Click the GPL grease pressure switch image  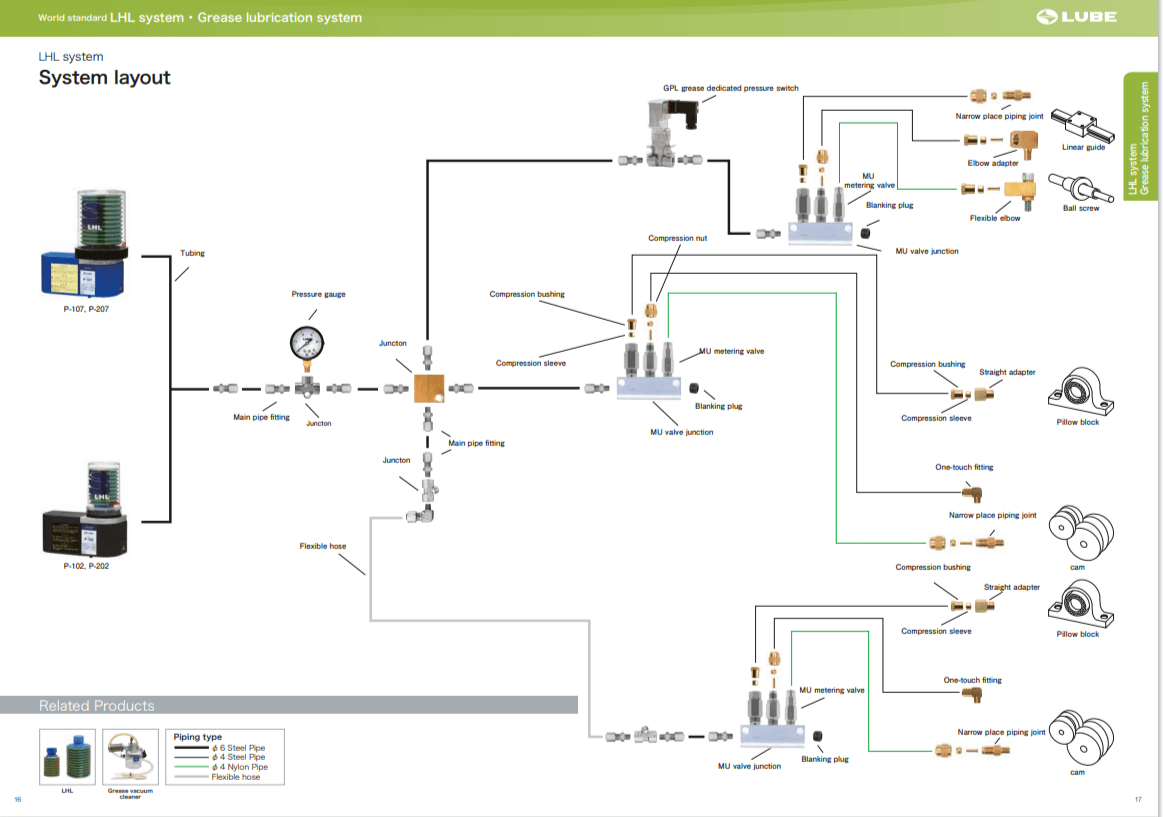coord(673,134)
